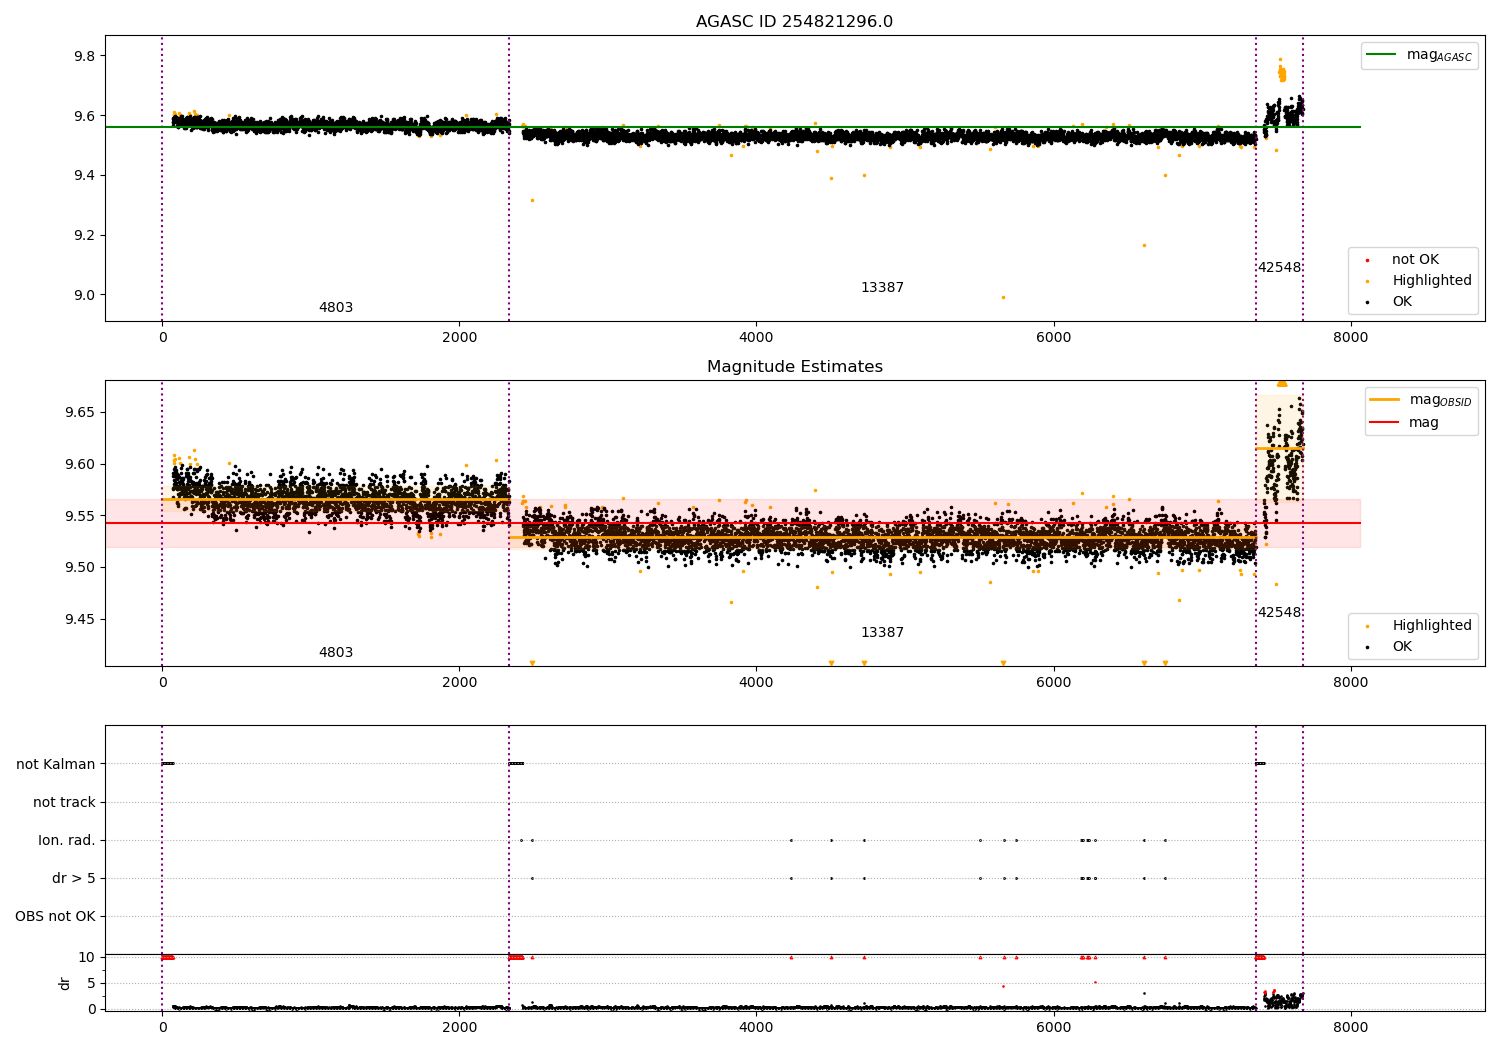Click the "9.65" y-axis tick label
Image resolution: width=1500 pixels, height=1050 pixels.
click(x=81, y=413)
